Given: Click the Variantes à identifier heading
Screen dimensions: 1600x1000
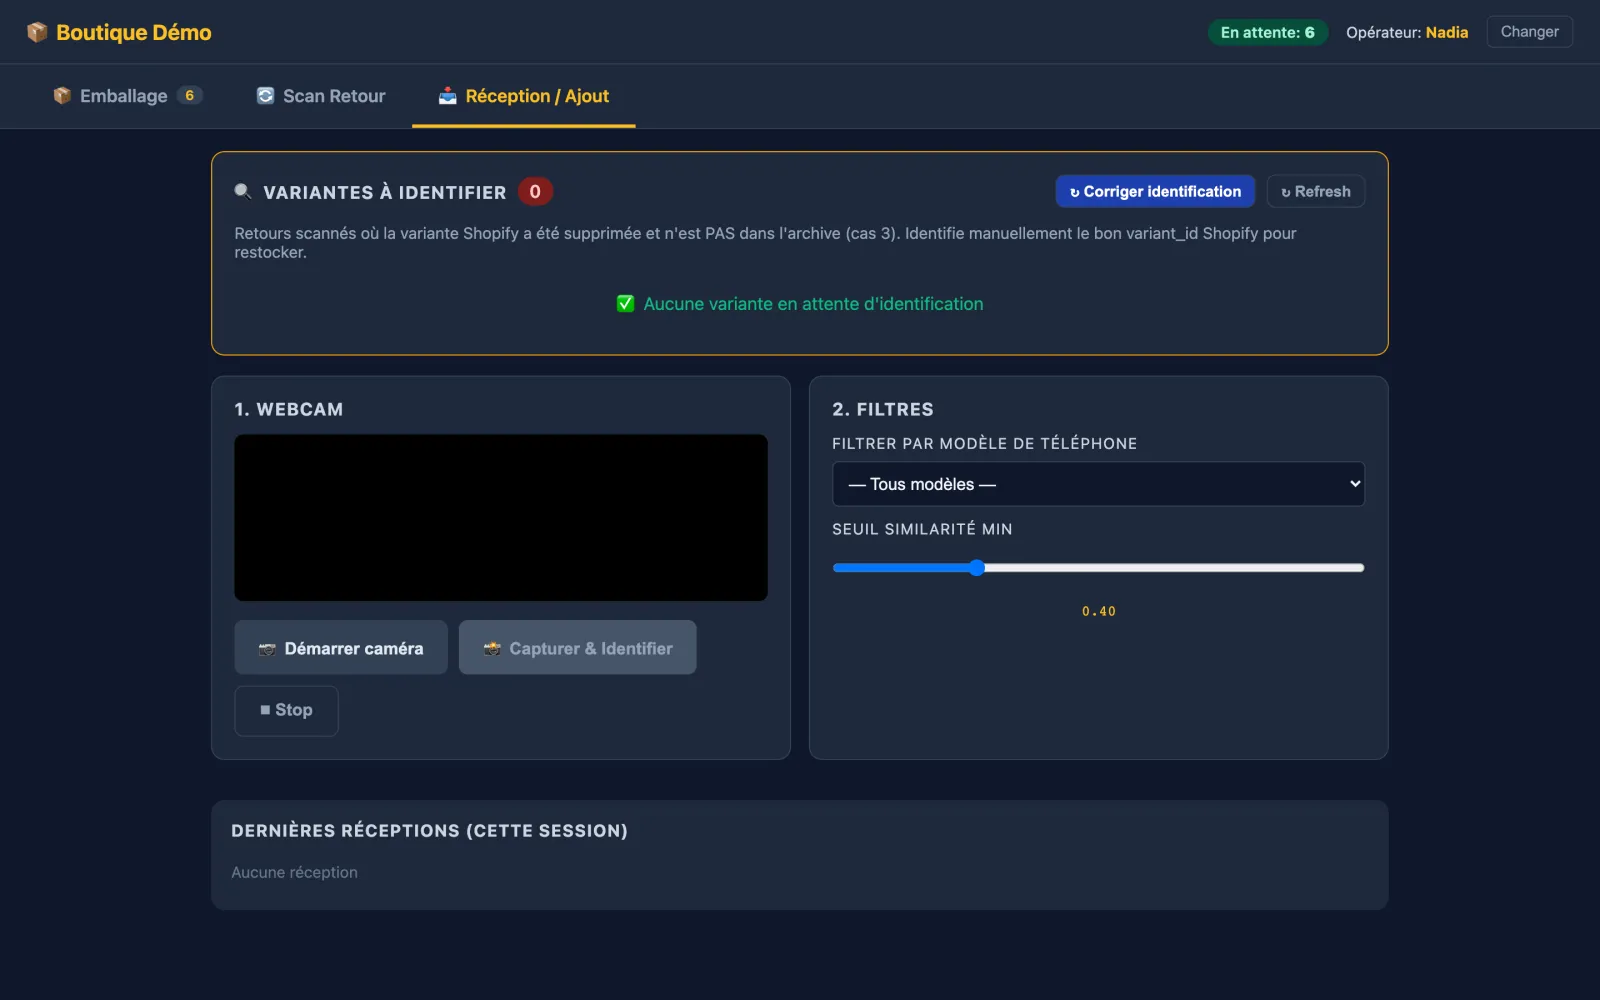Looking at the screenshot, I should click(385, 192).
